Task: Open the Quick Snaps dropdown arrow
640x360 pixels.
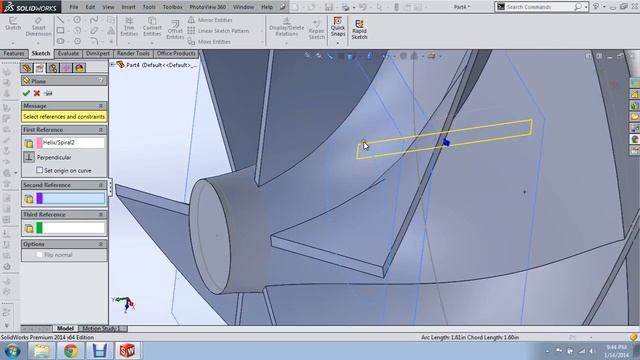Action: coord(338,43)
